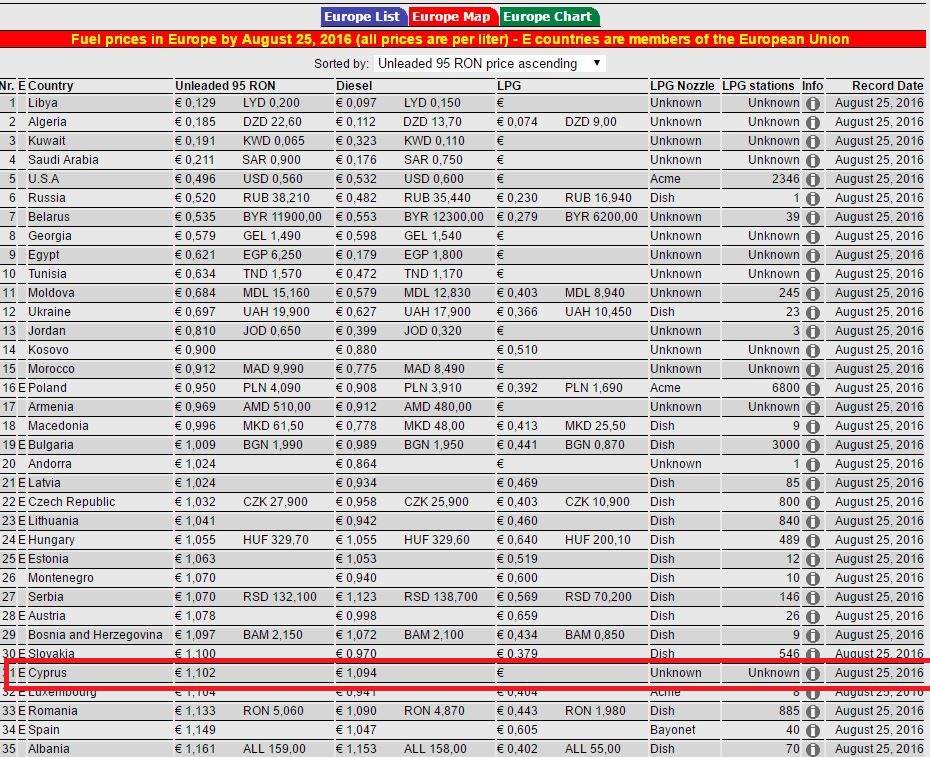Select the 'Bosnia and Herzegovina' country cell
Image resolution: width=930 pixels, height=757 pixels.
(x=95, y=634)
